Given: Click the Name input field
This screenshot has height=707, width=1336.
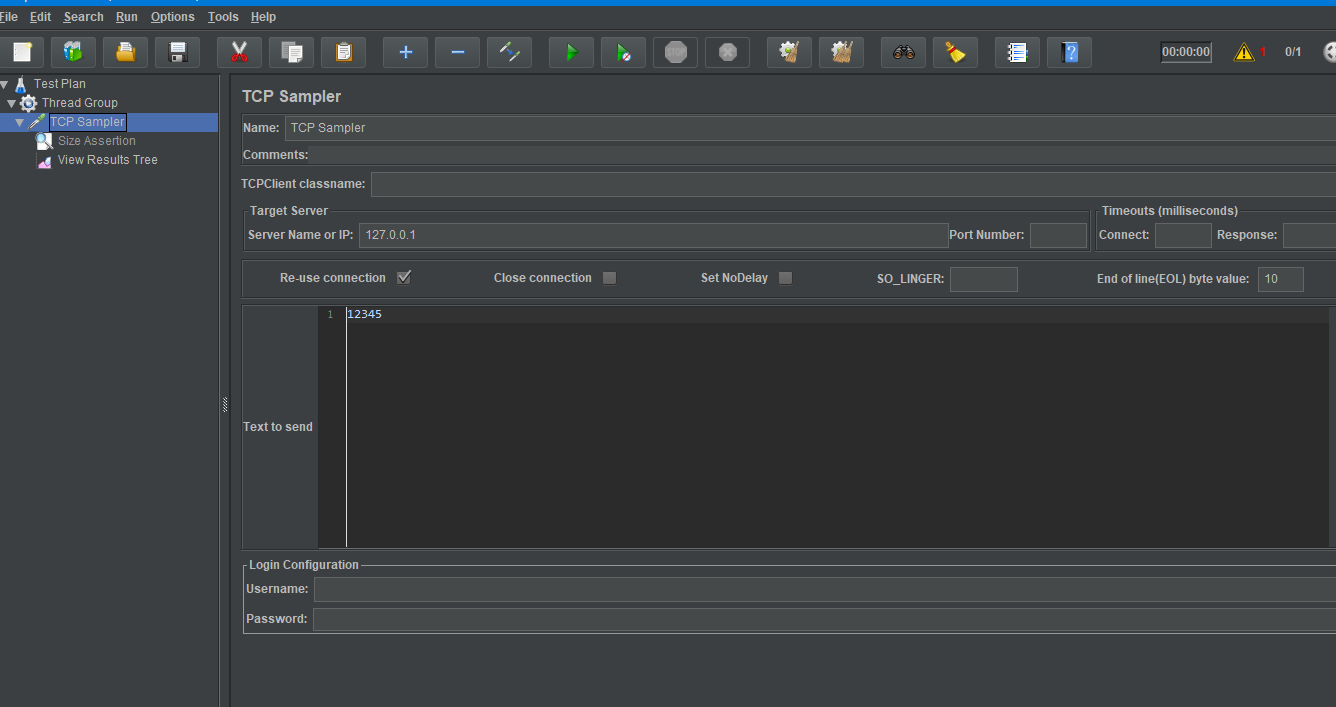Looking at the screenshot, I should (810, 128).
